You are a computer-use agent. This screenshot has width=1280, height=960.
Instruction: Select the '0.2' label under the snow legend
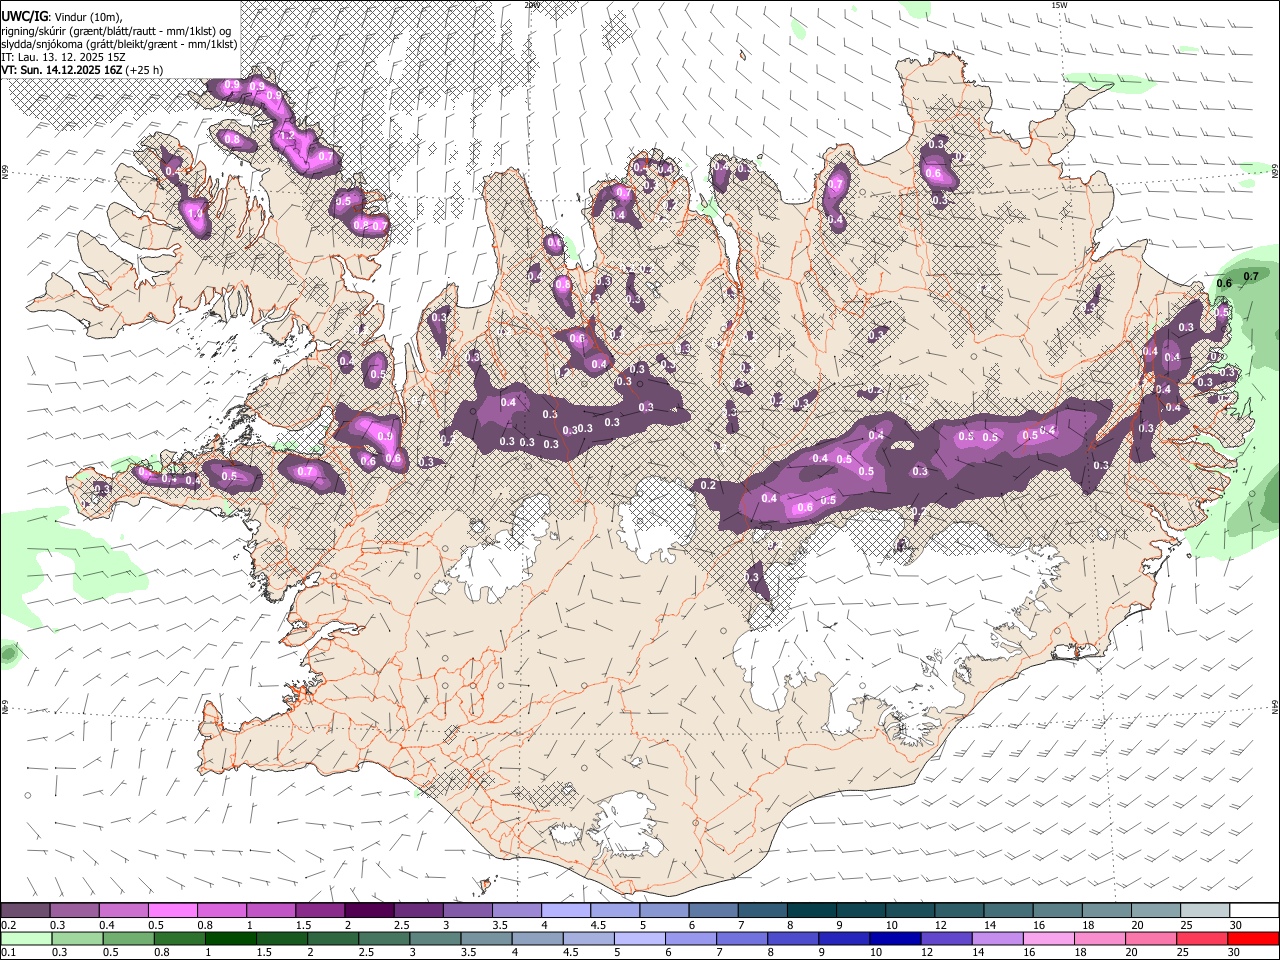click(7, 925)
